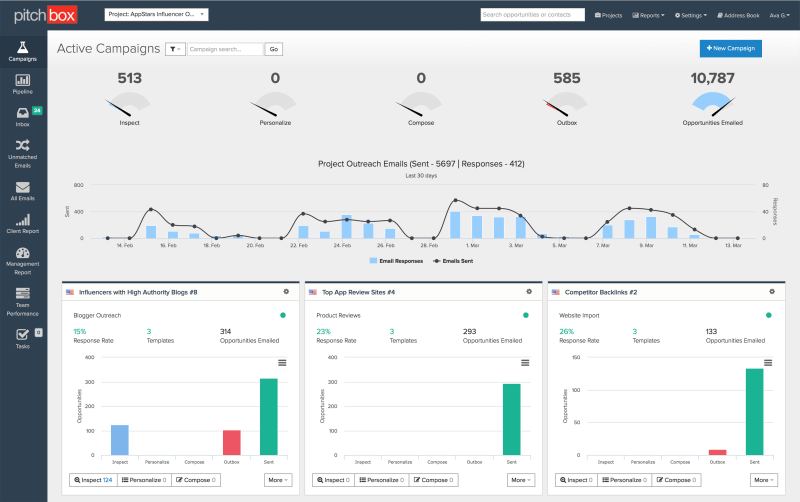Open the Team Performance icon
The height and width of the screenshot is (502, 800).
[23, 294]
